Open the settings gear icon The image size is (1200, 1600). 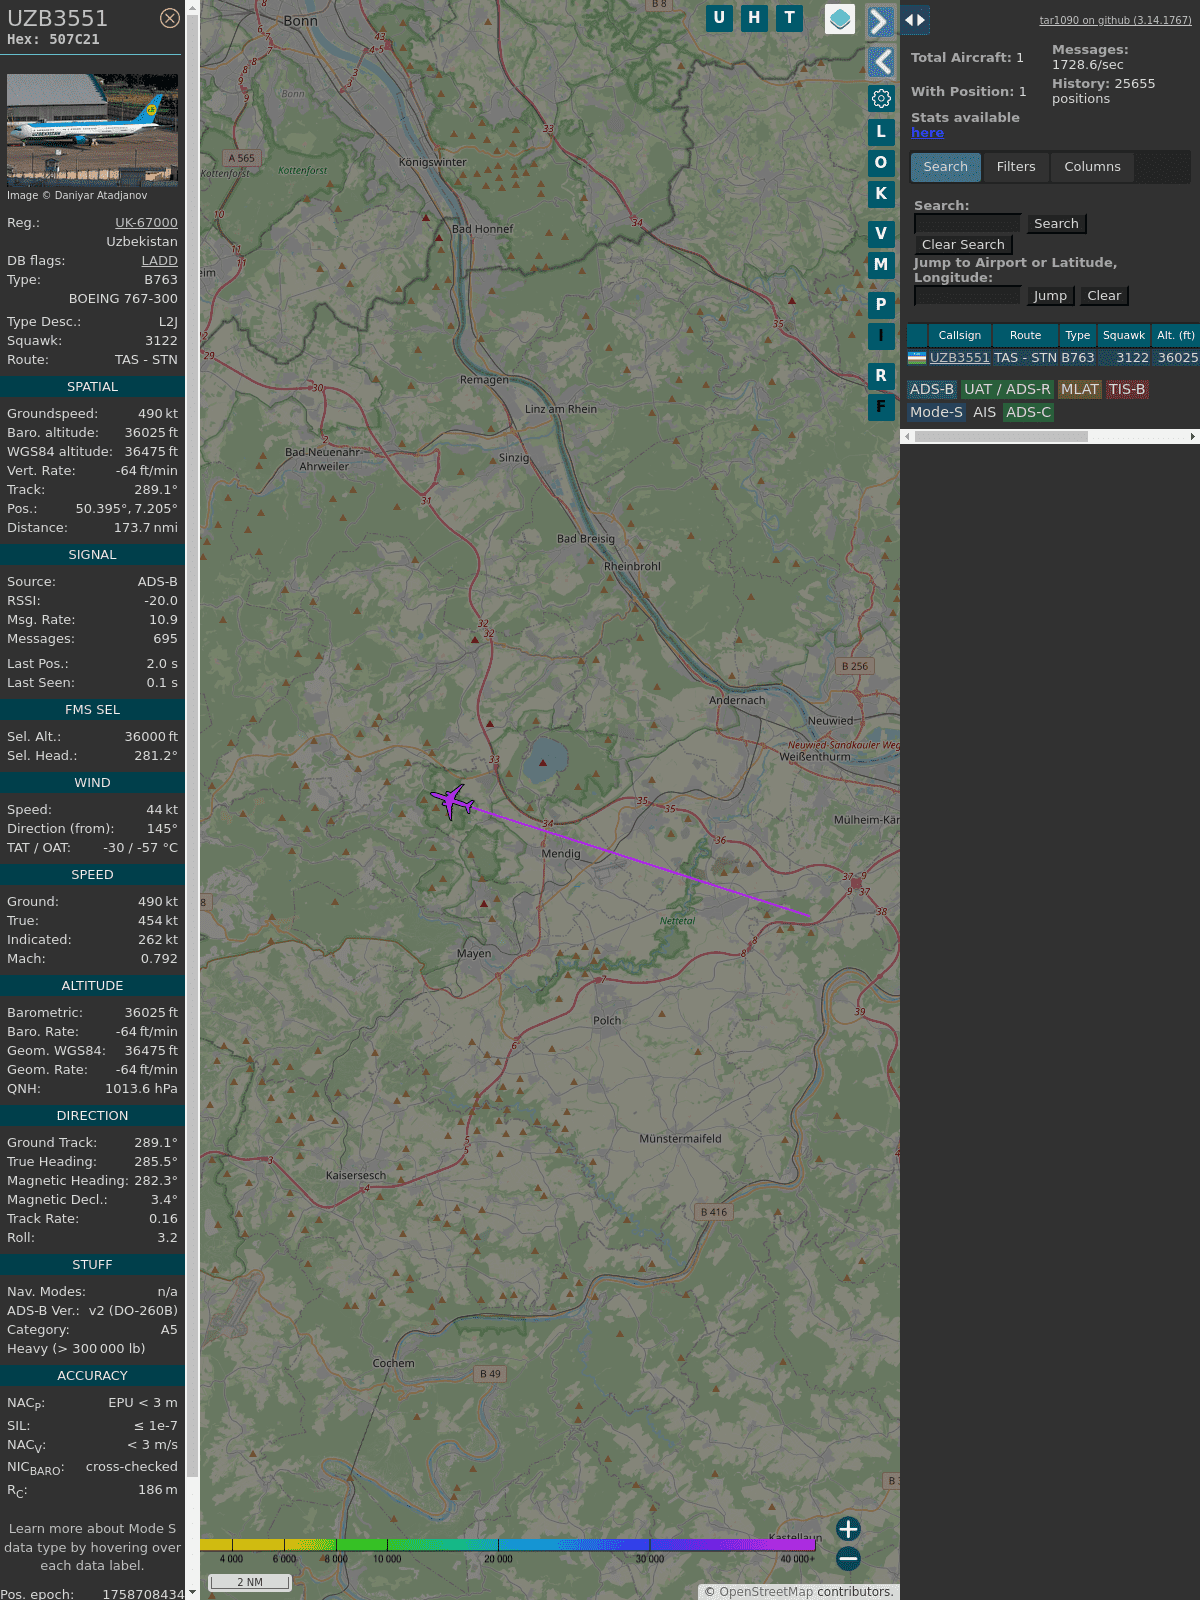coord(881,98)
